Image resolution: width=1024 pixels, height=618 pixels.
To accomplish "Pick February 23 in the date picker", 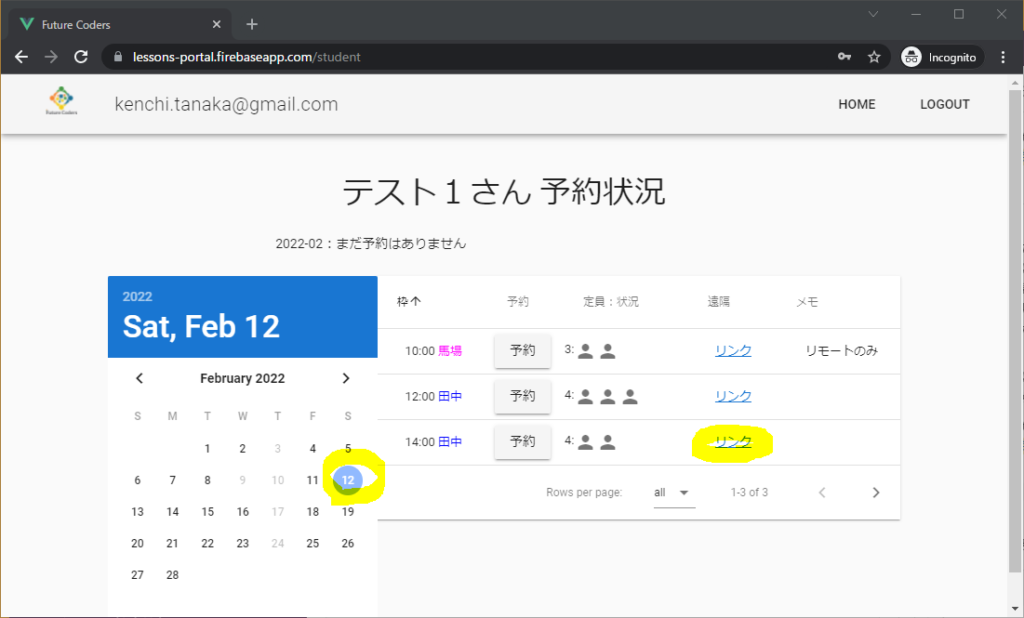I will click(242, 543).
